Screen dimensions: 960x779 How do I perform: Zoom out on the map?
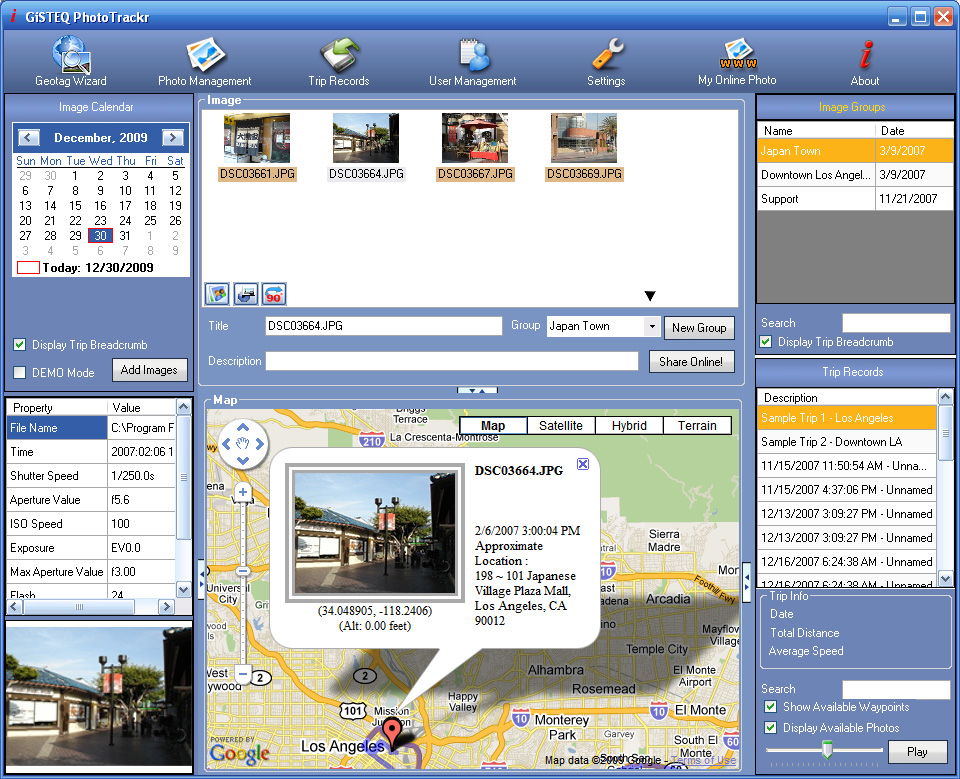pos(243,674)
